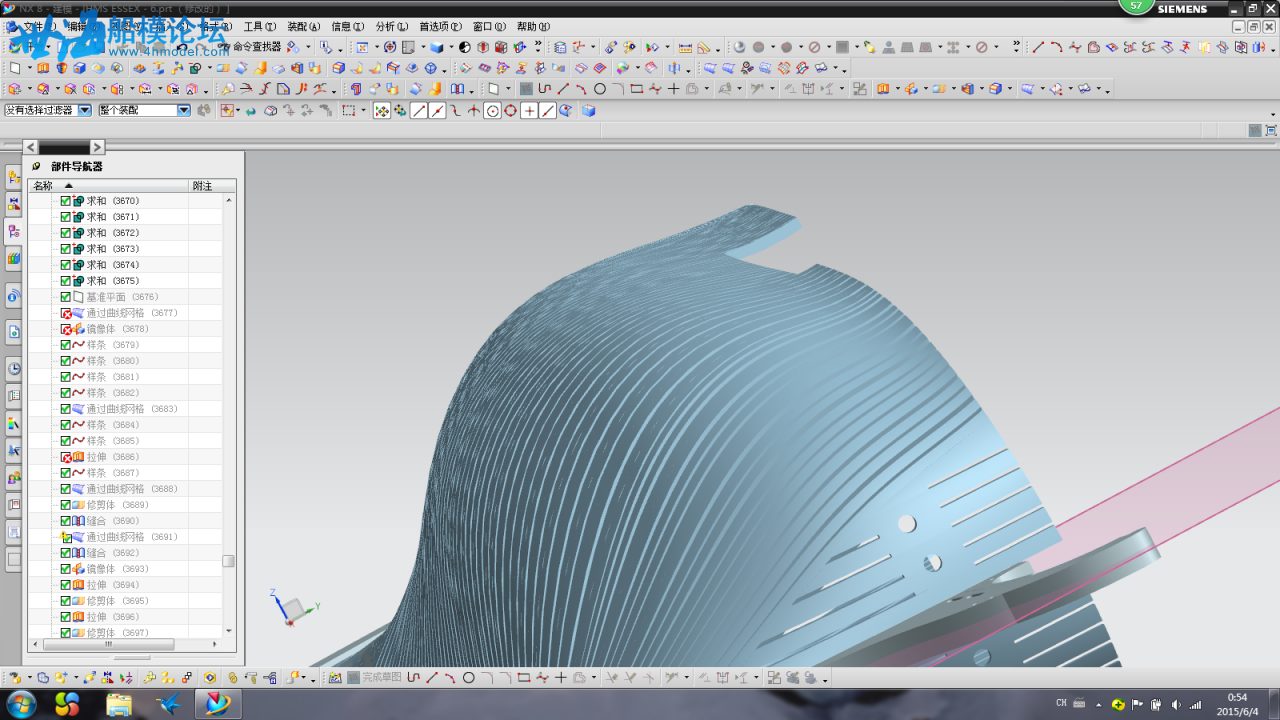
Task: Select the line tool in bottom sketch toolbar
Action: (x=432, y=677)
